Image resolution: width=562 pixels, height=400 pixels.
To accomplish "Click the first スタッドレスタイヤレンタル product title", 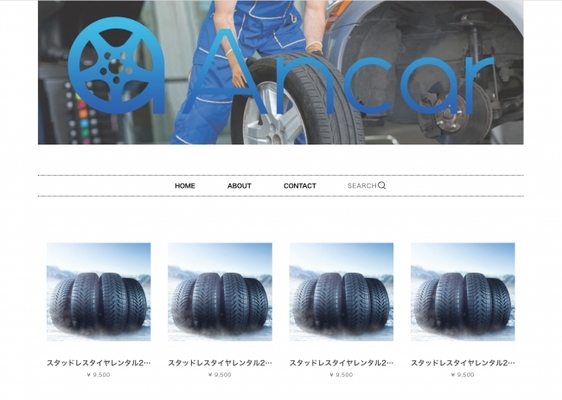I will coord(99,363).
